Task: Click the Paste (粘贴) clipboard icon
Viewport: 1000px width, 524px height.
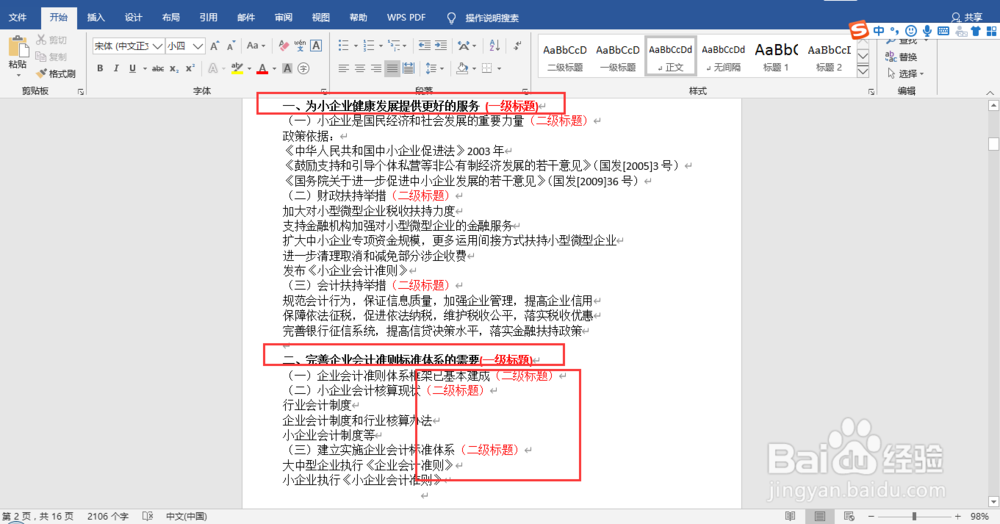Action: [18, 48]
